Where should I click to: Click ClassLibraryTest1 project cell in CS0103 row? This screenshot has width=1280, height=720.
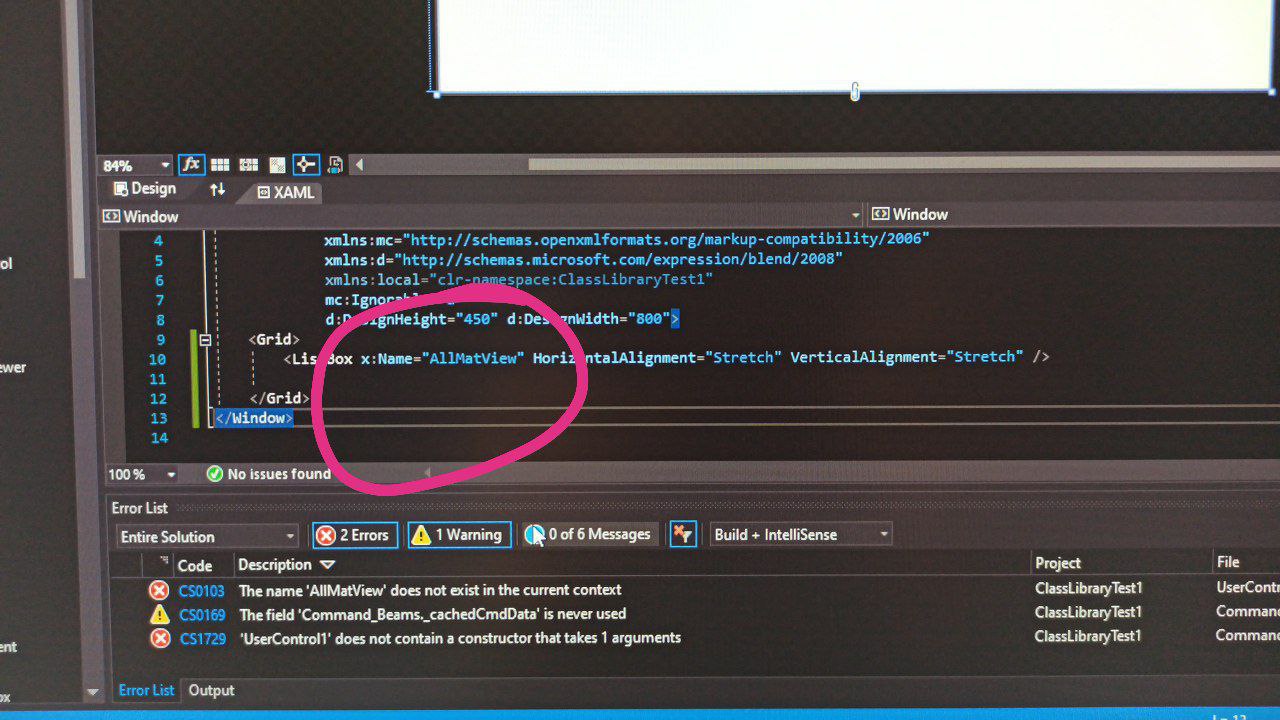click(1088, 588)
